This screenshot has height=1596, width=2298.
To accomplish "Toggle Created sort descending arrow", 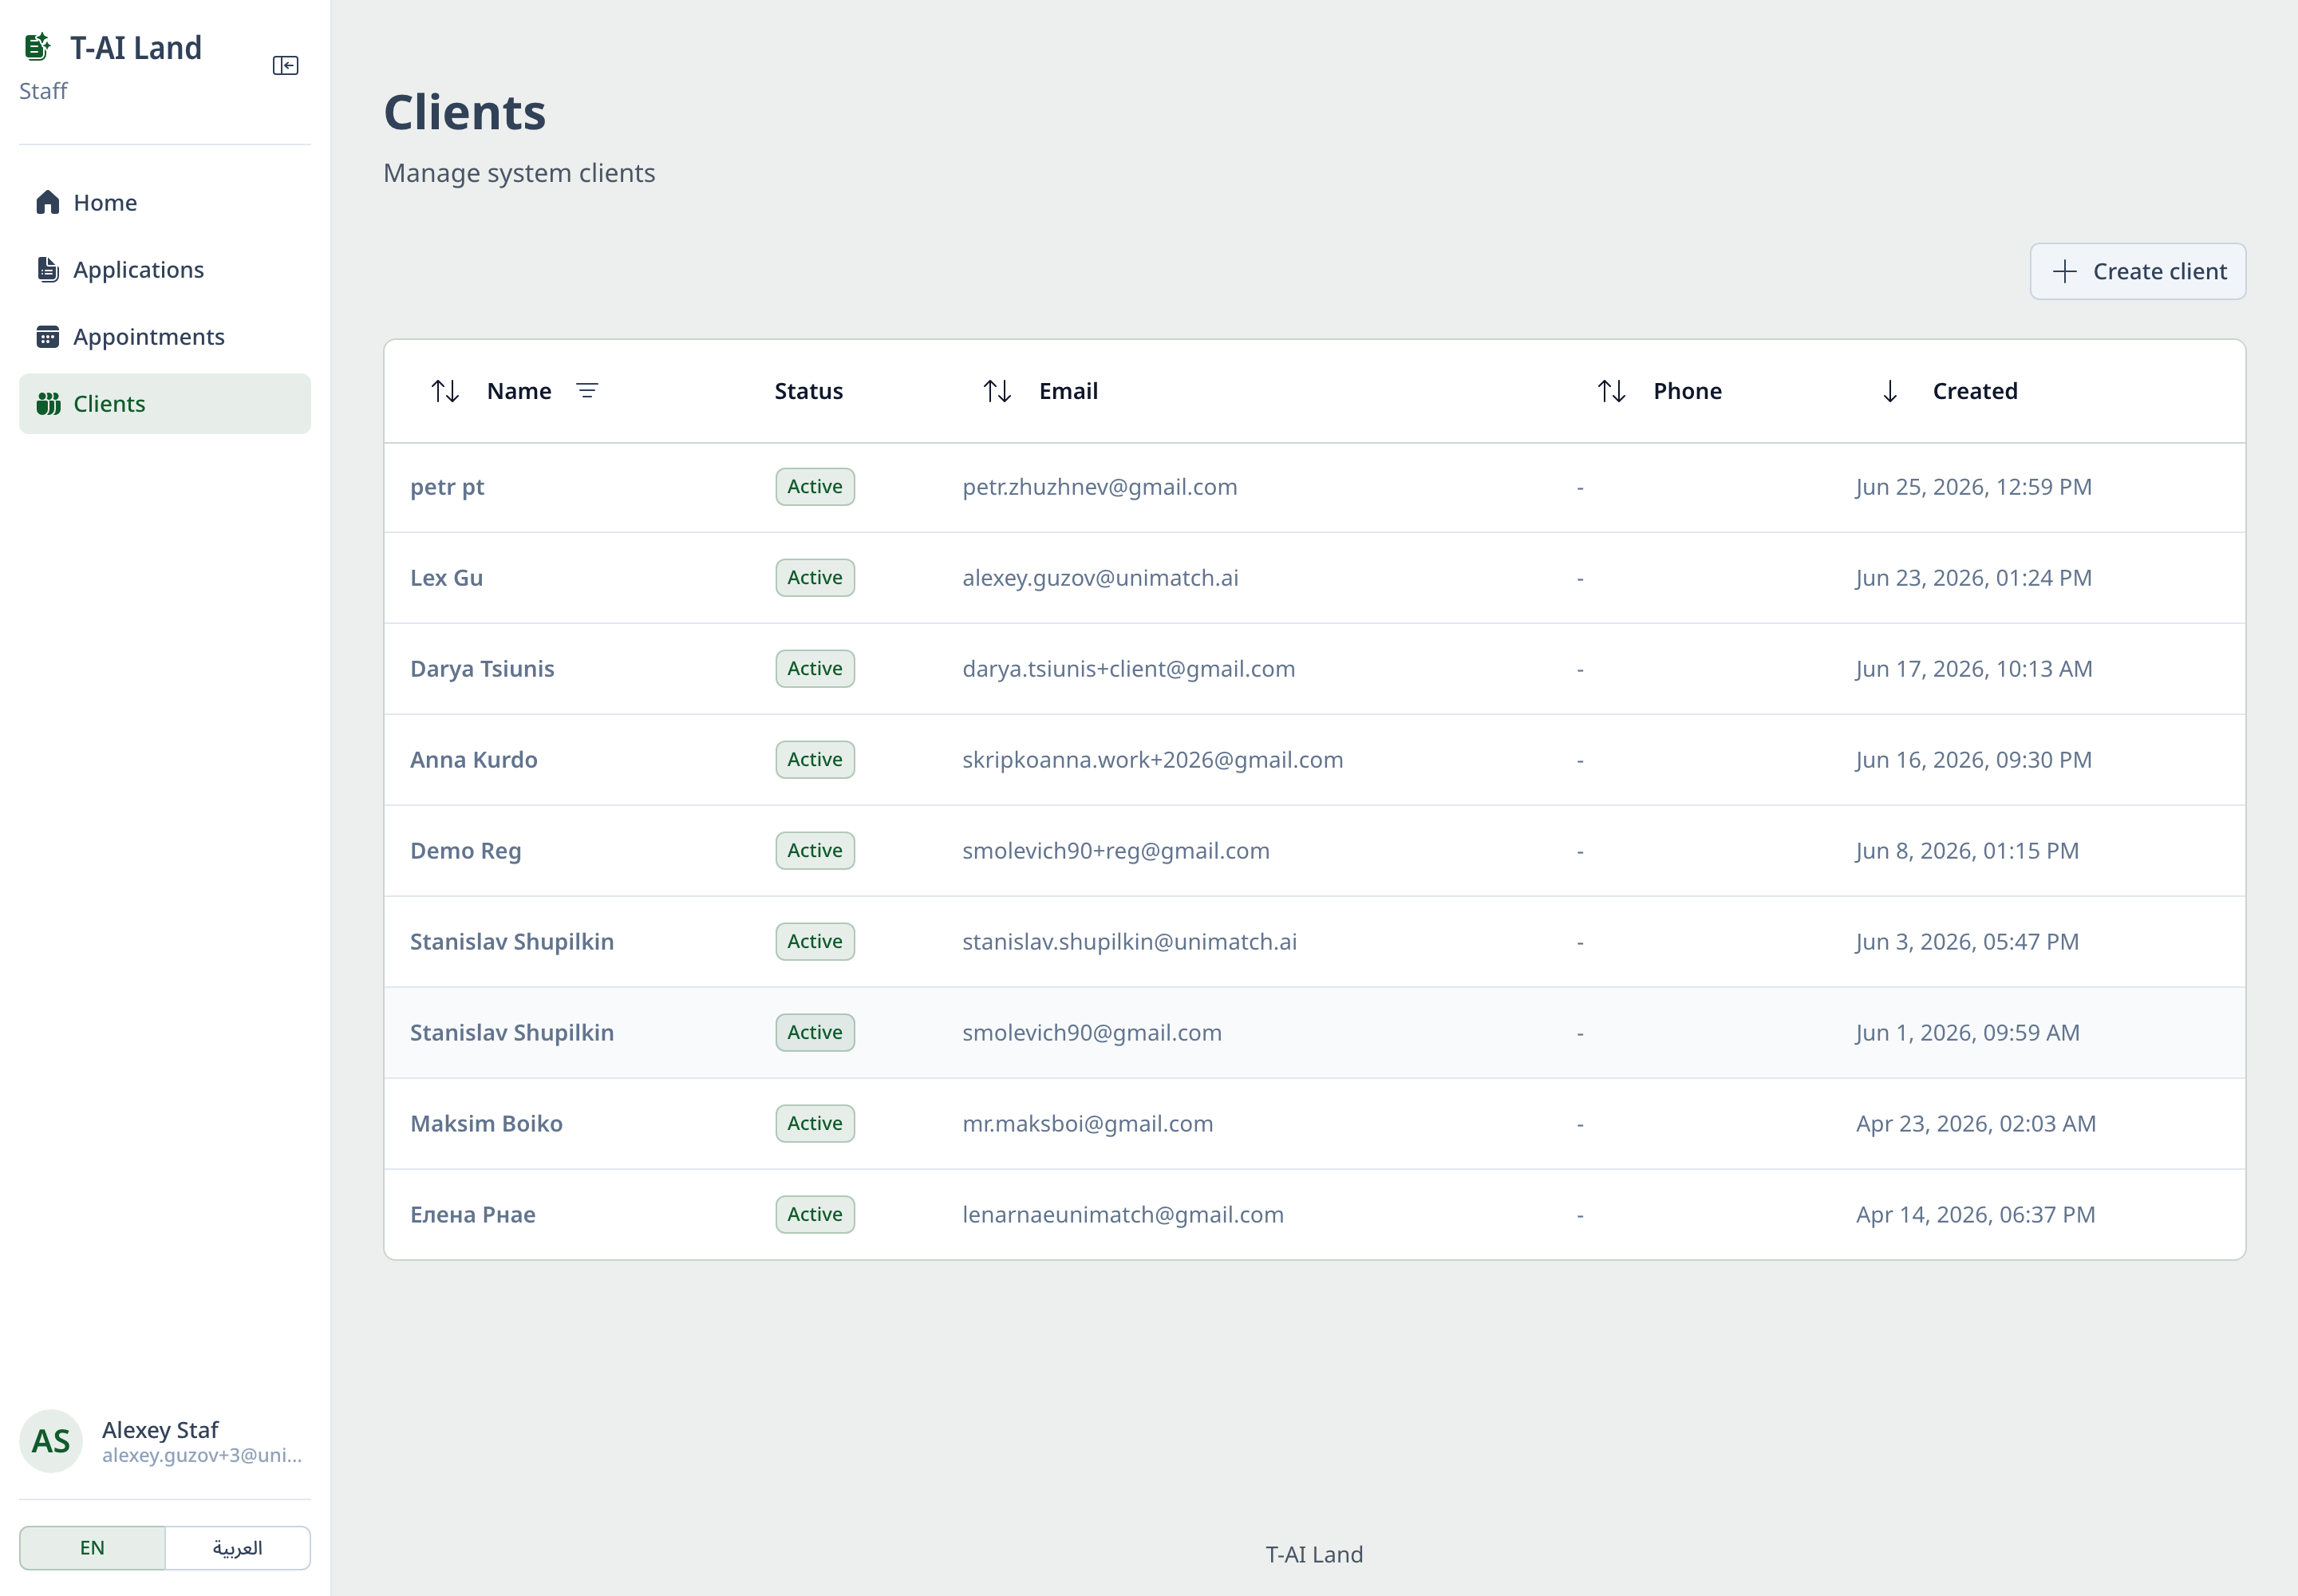I will pos(1890,391).
